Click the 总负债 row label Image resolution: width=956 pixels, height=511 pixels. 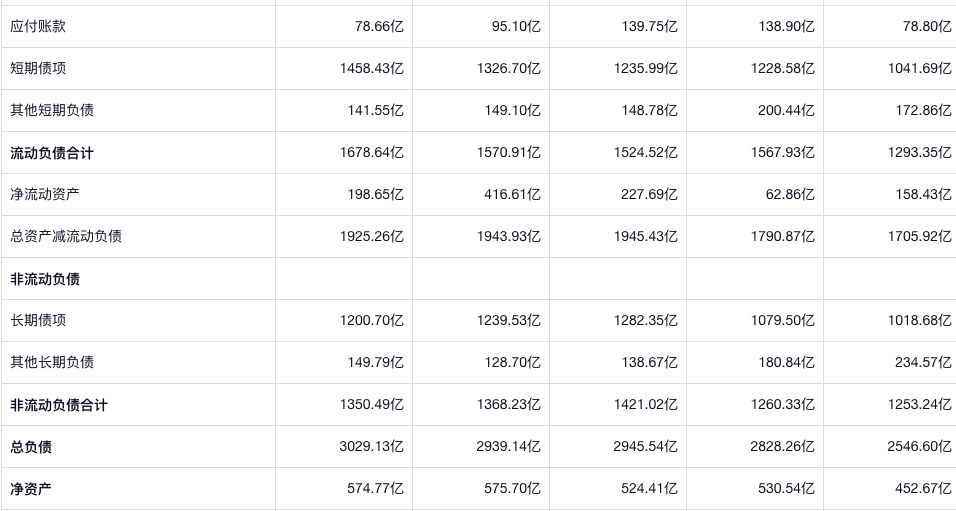(x=31, y=447)
